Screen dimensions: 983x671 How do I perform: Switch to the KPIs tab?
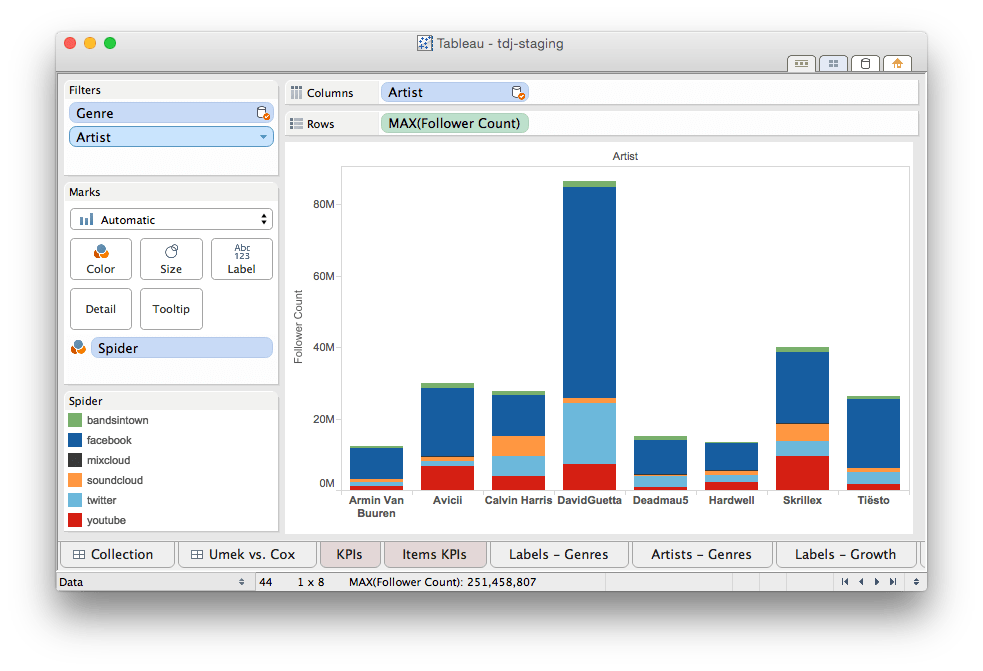point(349,554)
